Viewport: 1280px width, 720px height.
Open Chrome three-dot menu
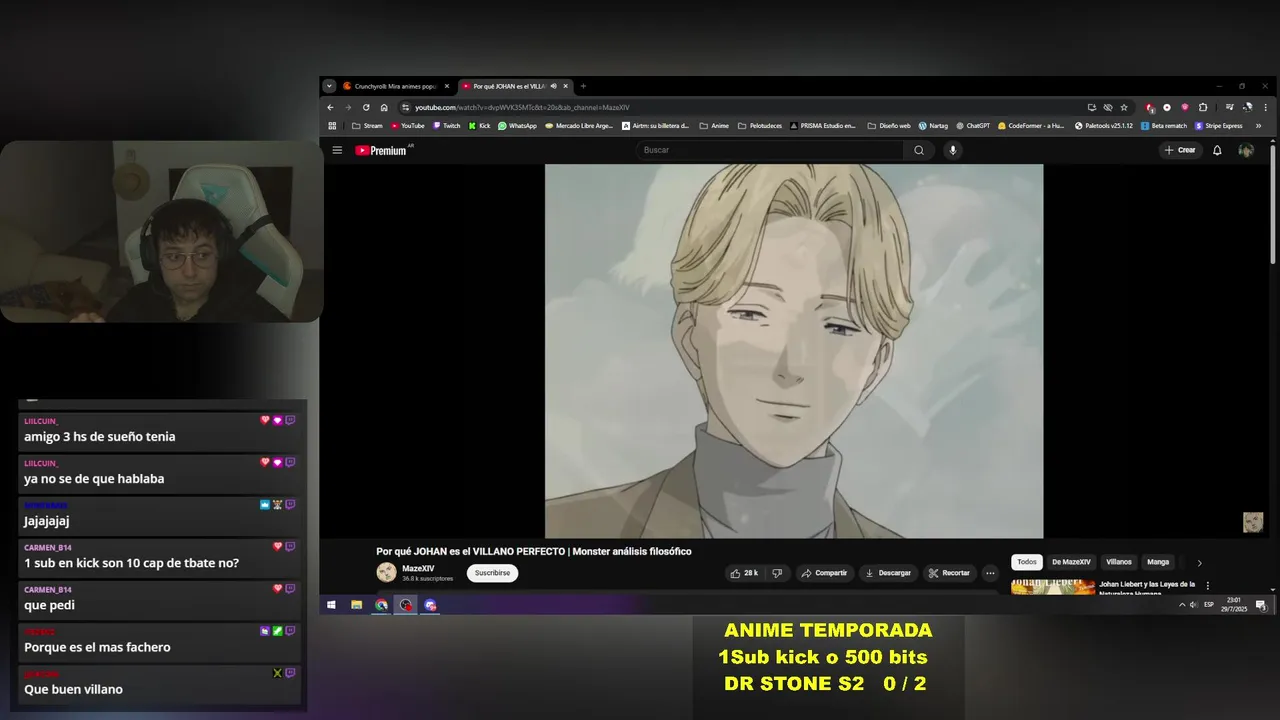[x=1266, y=107]
